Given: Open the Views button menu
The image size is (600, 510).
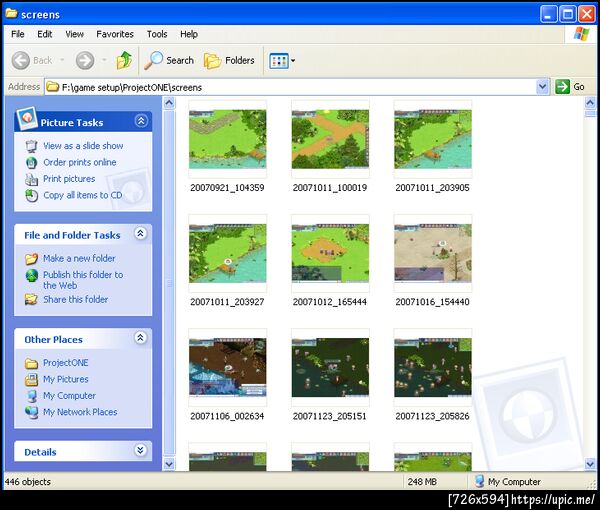Looking at the screenshot, I should 282,60.
